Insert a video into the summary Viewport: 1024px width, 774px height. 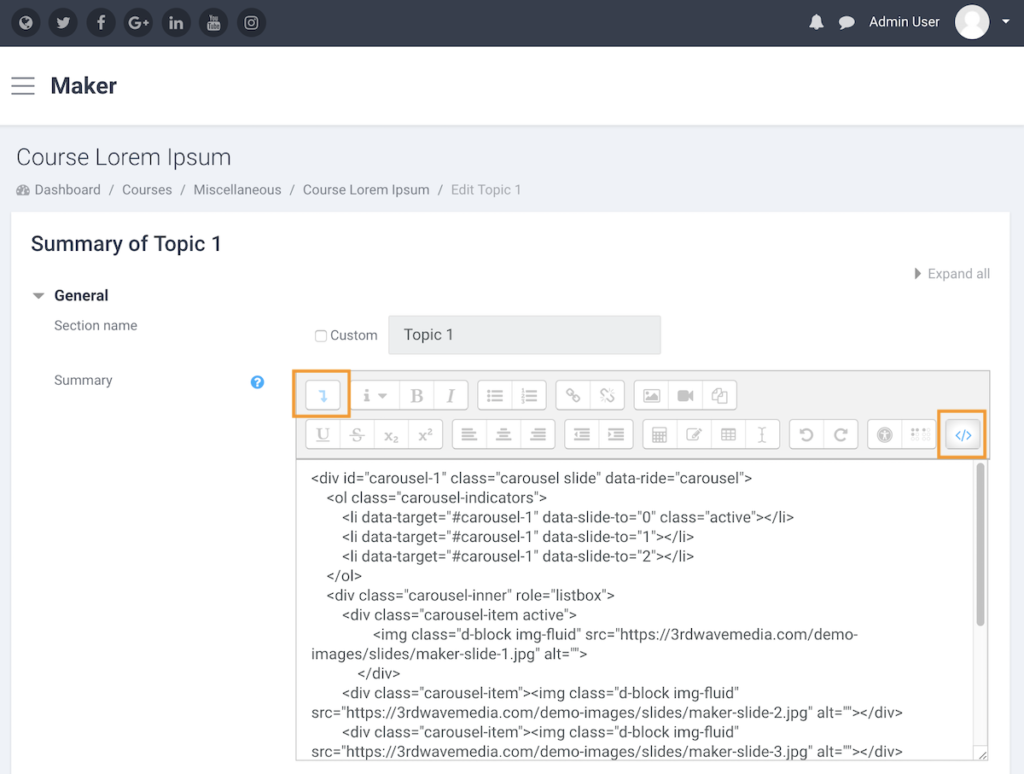(x=686, y=395)
